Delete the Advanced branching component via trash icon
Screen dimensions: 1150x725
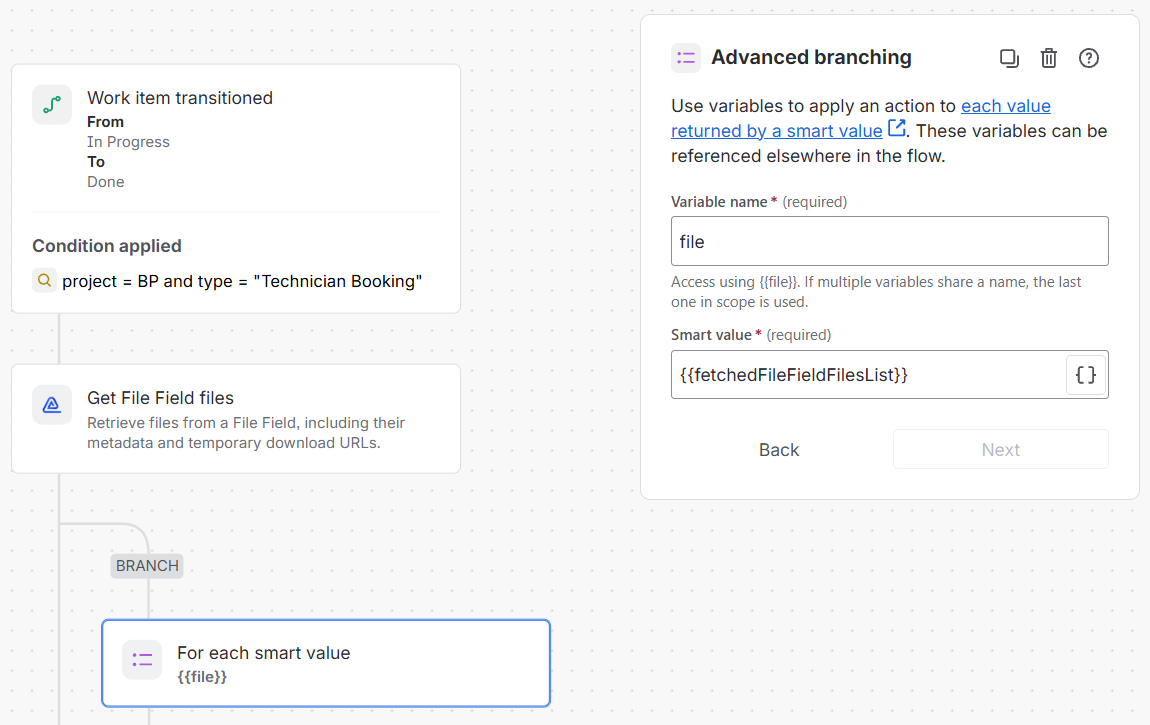(1049, 58)
